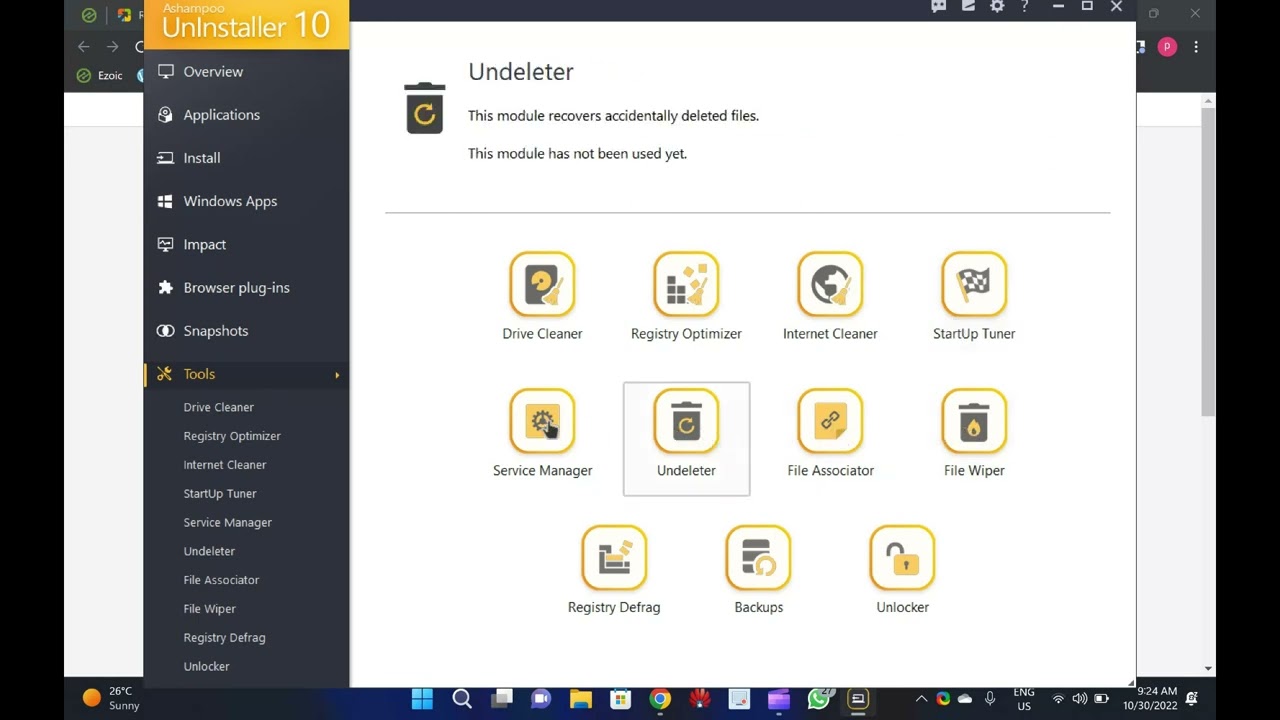Open the Drive Cleaner tool icon
Viewport: 1280px width, 720px height.
point(542,284)
